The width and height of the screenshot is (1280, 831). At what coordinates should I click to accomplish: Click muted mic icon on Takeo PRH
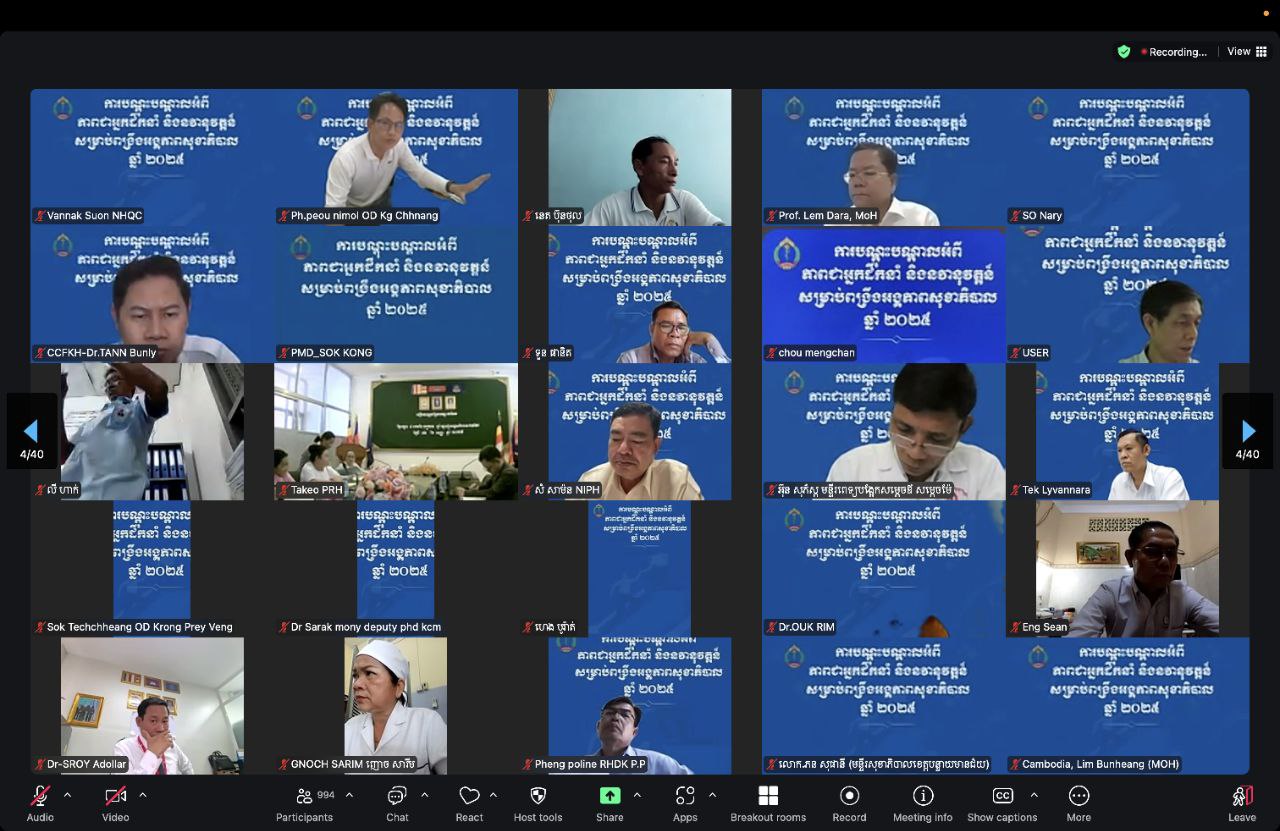[284, 490]
